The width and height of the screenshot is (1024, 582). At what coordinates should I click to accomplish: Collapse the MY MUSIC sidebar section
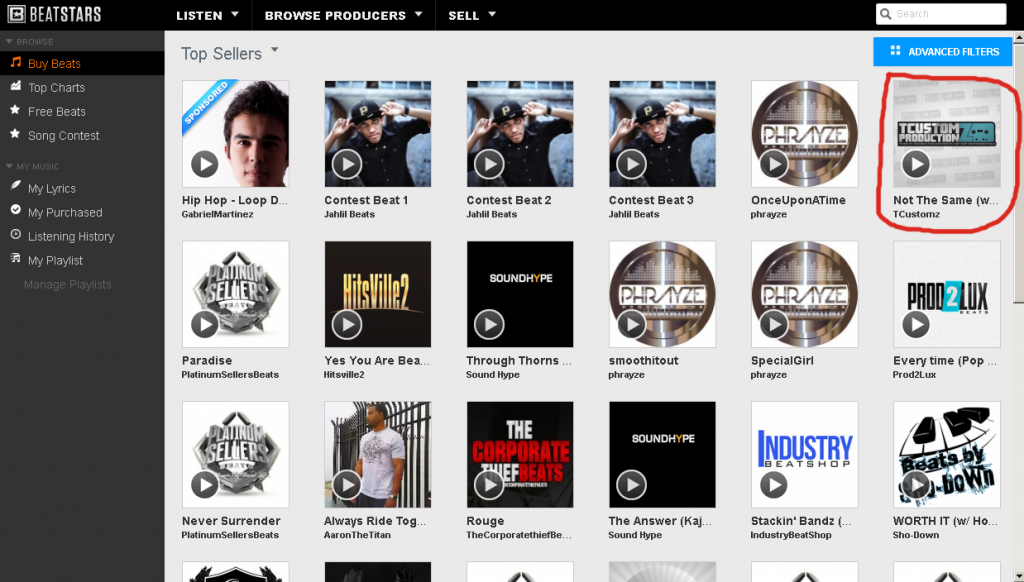9,167
